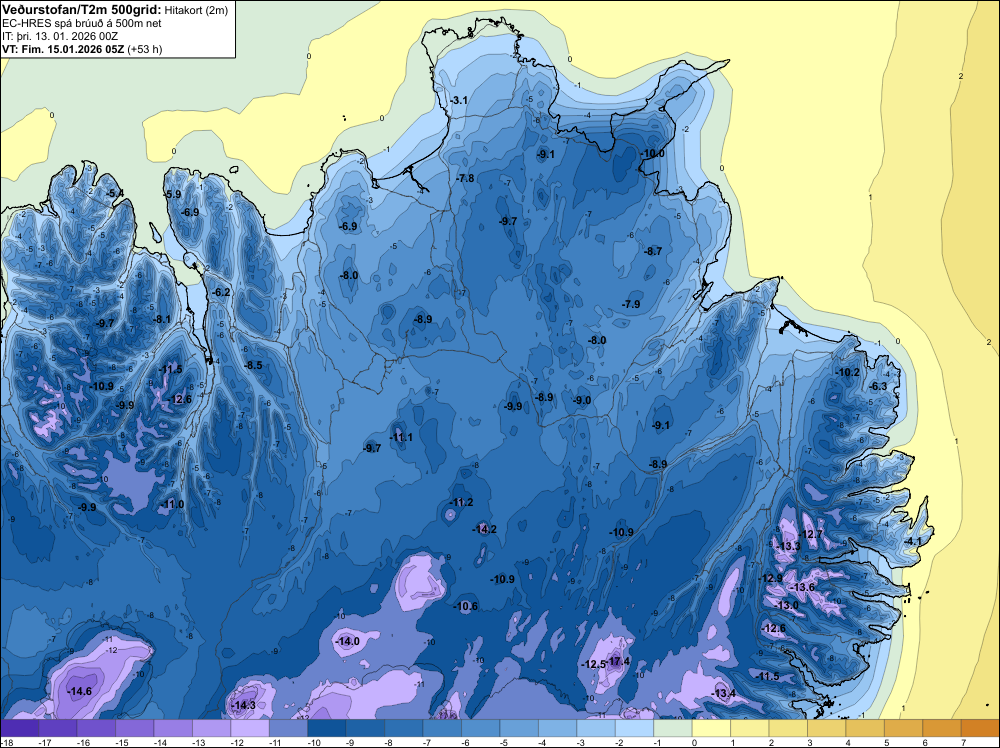Image resolution: width=1000 pixels, height=748 pixels.
Task: Click the 5 label on the color scale
Action: coord(886,742)
